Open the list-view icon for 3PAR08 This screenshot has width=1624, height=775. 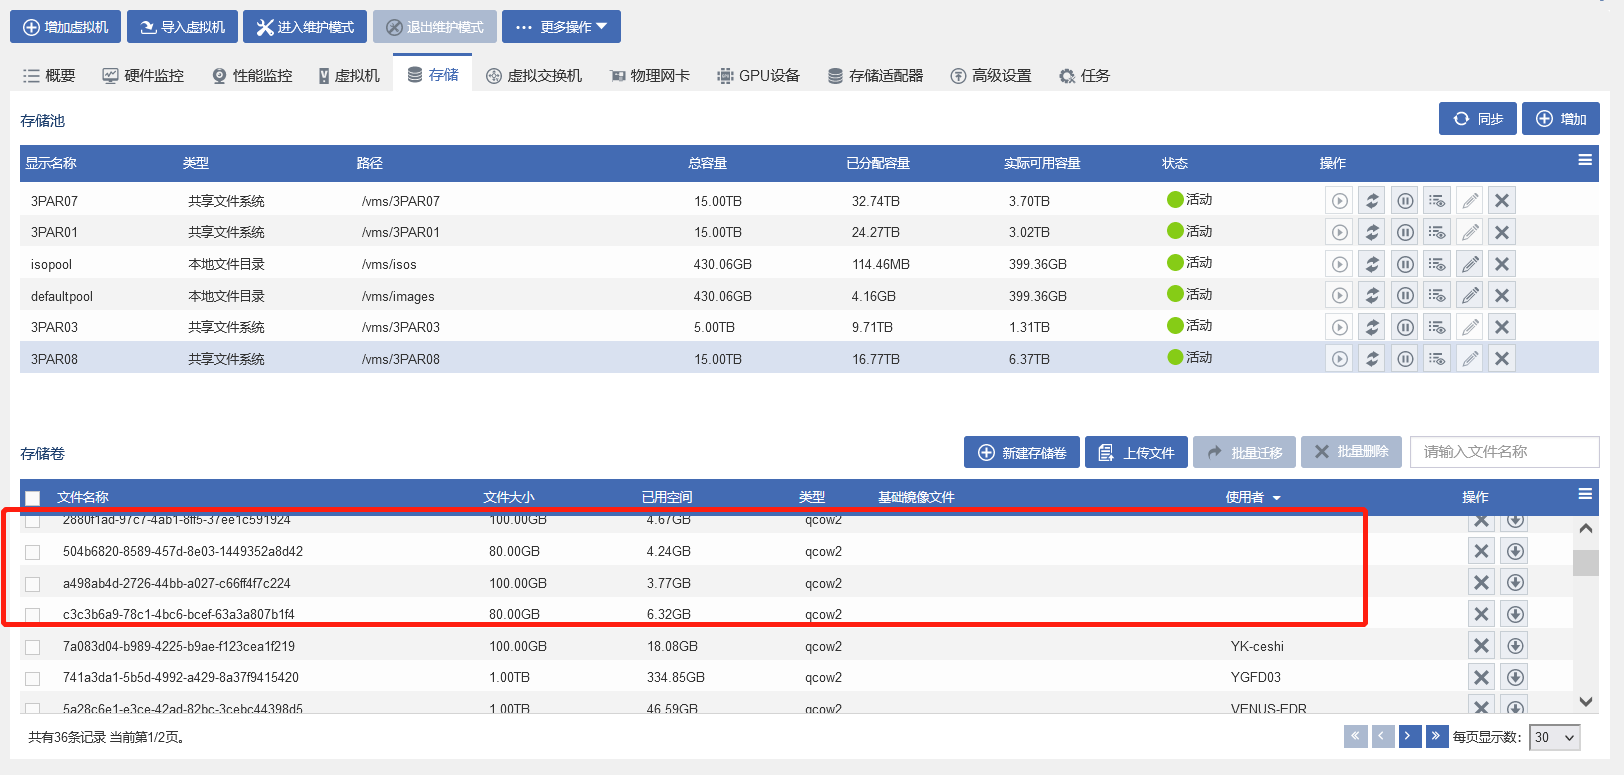click(1437, 359)
